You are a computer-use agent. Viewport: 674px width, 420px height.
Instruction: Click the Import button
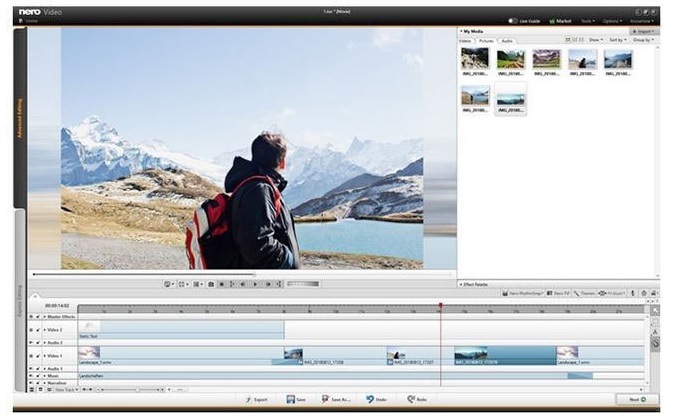click(x=643, y=31)
